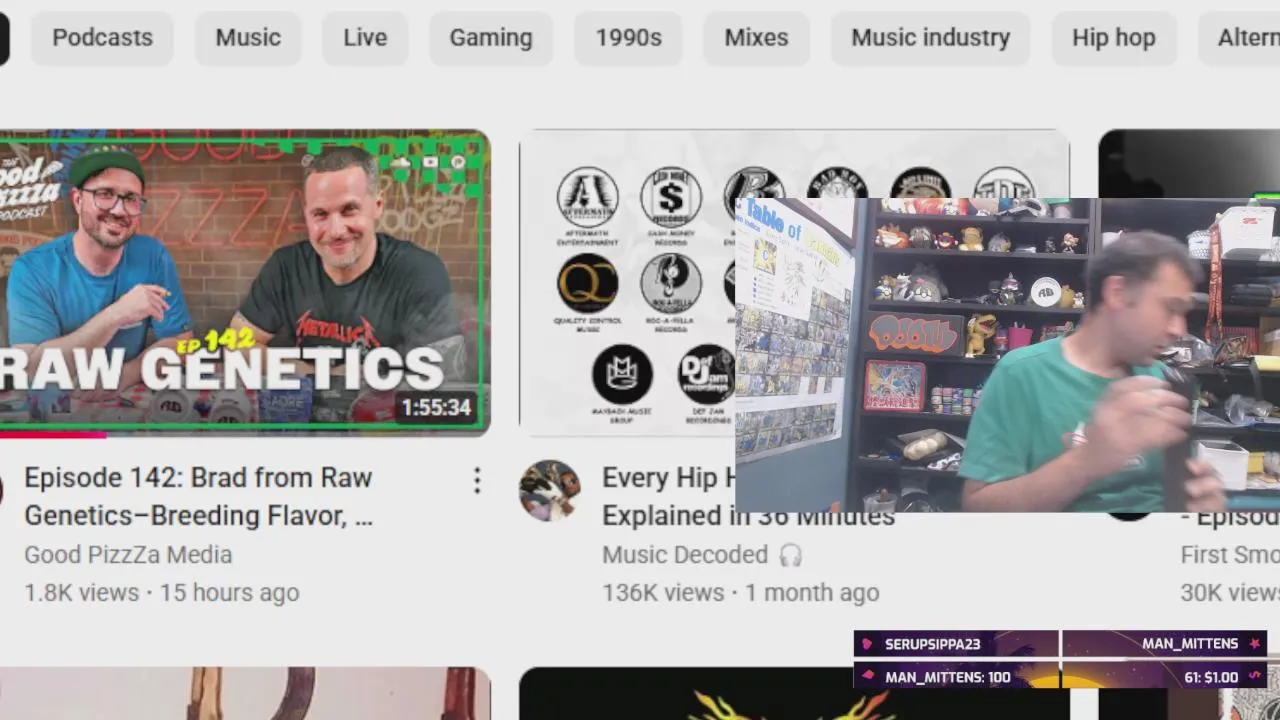Screen dimensions: 1280x720
Task: Visit the Music Decoded channel link
Action: coord(685,554)
